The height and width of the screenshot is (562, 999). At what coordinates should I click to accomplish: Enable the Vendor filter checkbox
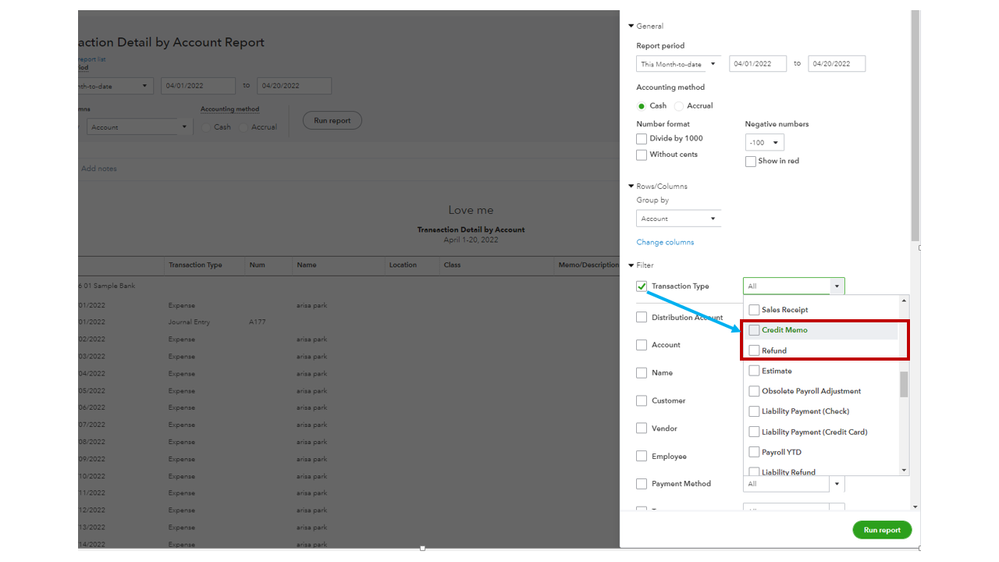click(x=642, y=429)
